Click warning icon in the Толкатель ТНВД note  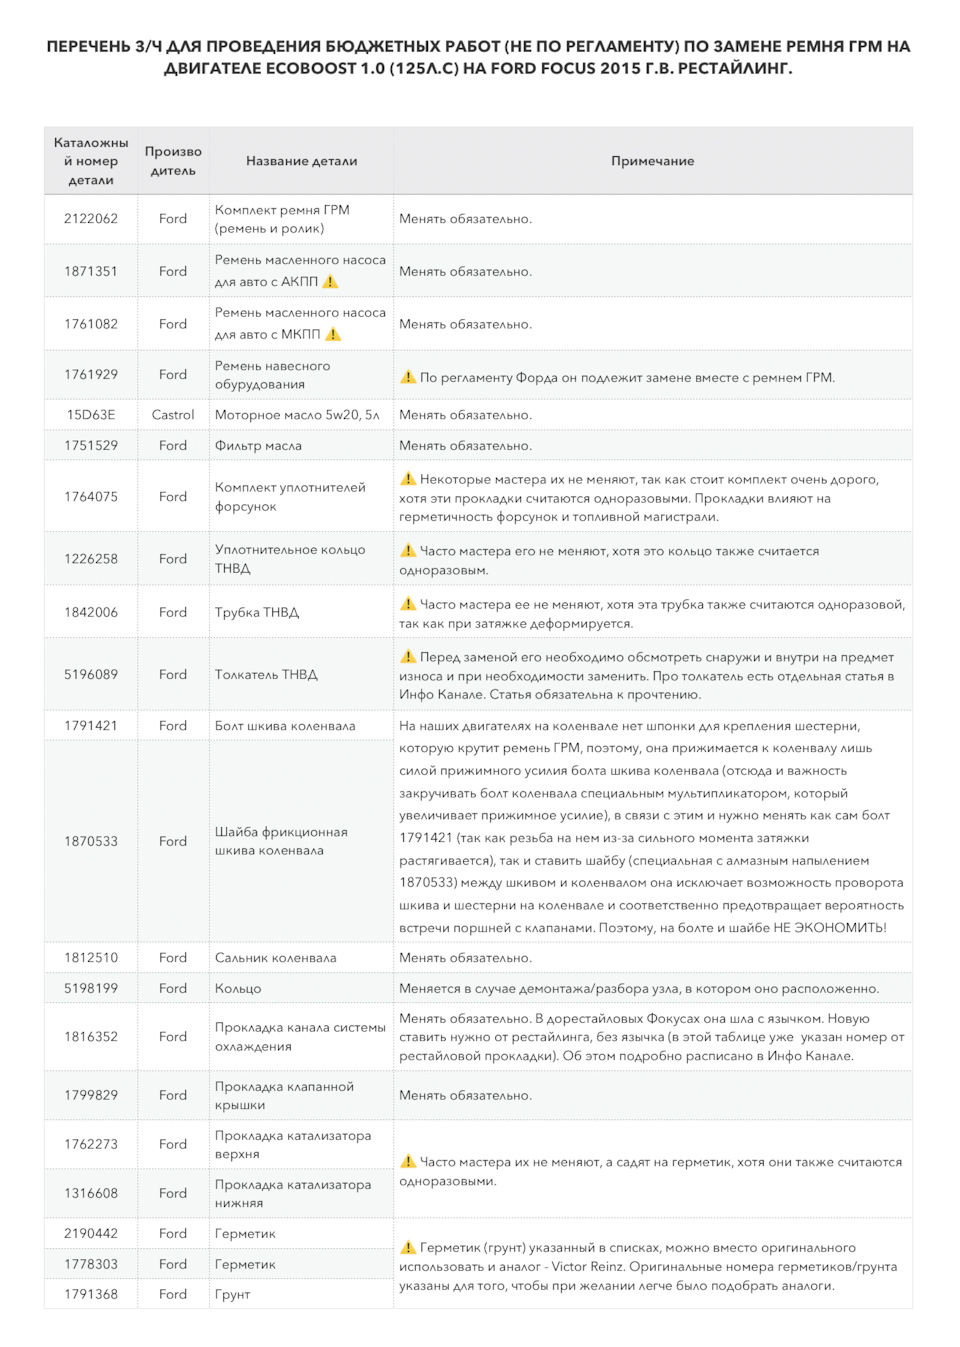[x=408, y=657]
